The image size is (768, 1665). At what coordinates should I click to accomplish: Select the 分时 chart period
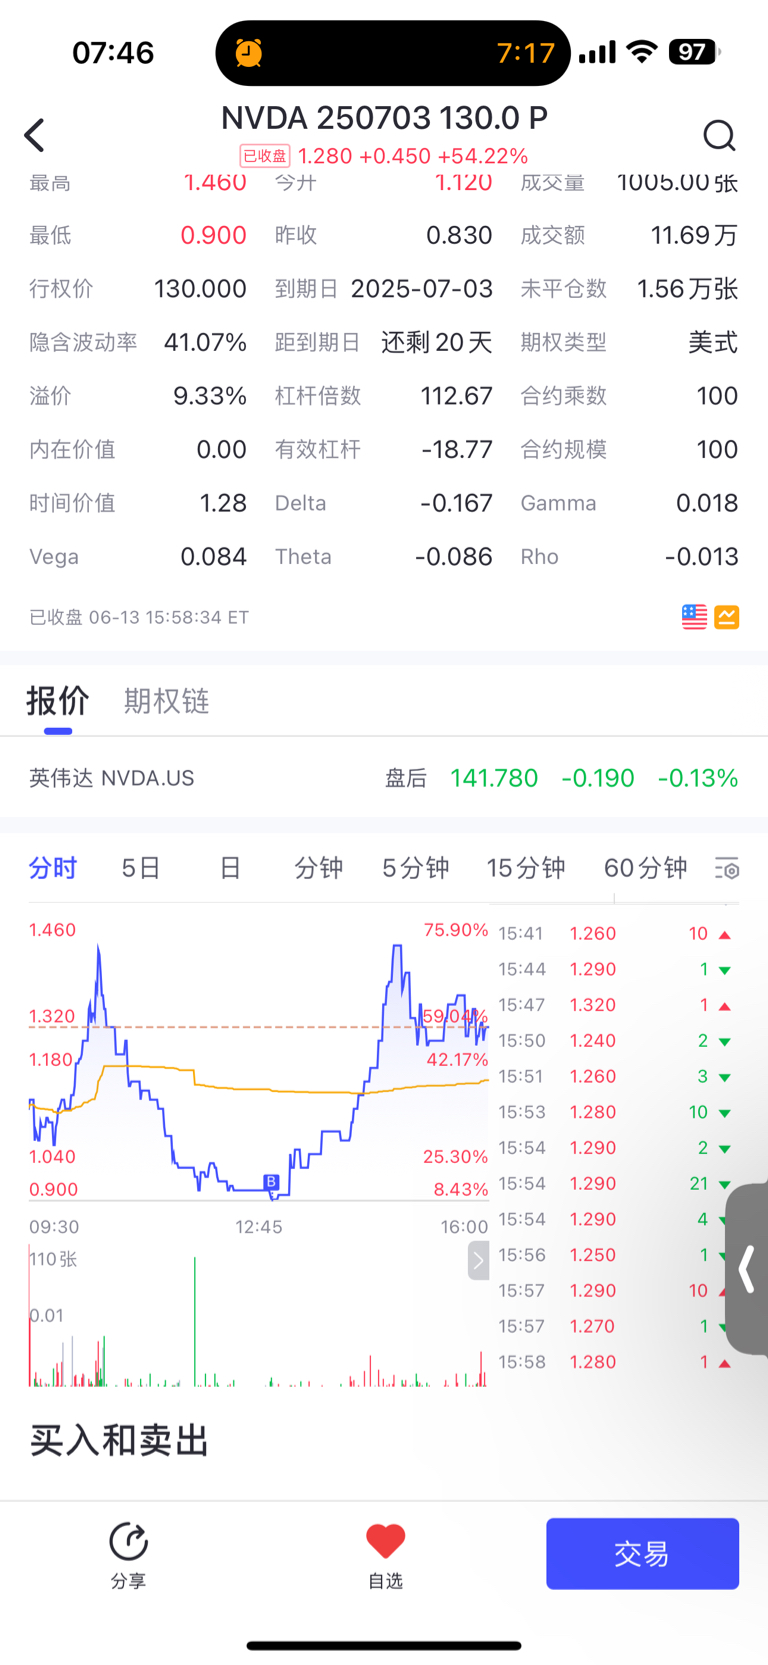[52, 868]
